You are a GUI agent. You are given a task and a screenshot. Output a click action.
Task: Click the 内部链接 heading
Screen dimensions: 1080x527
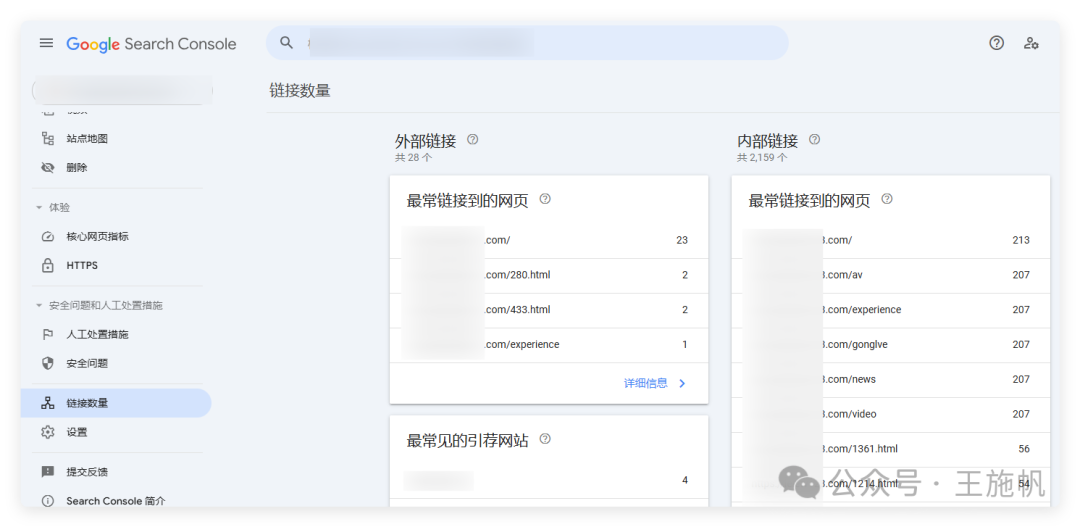tap(767, 141)
